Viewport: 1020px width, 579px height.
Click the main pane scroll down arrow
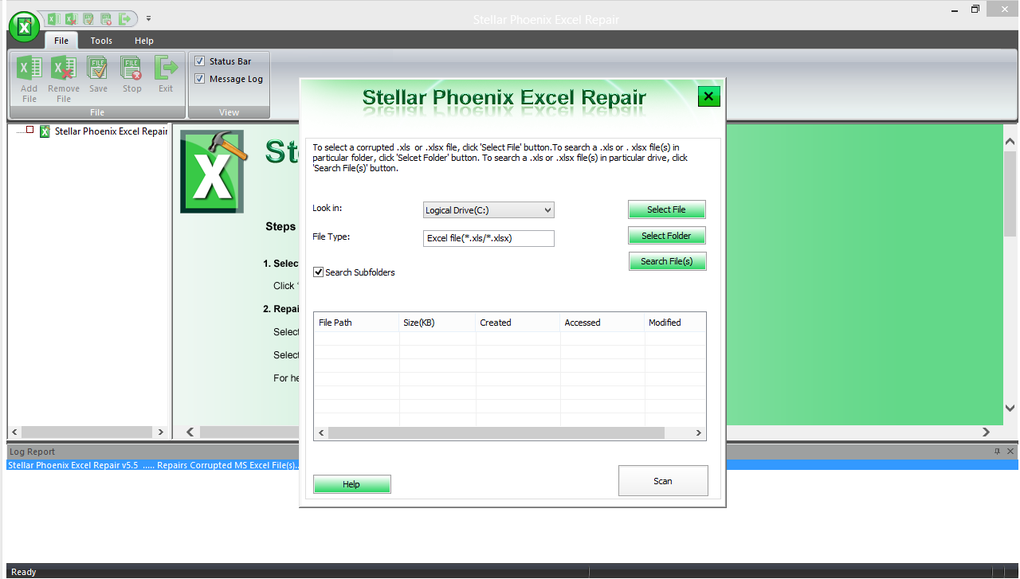coord(1010,408)
